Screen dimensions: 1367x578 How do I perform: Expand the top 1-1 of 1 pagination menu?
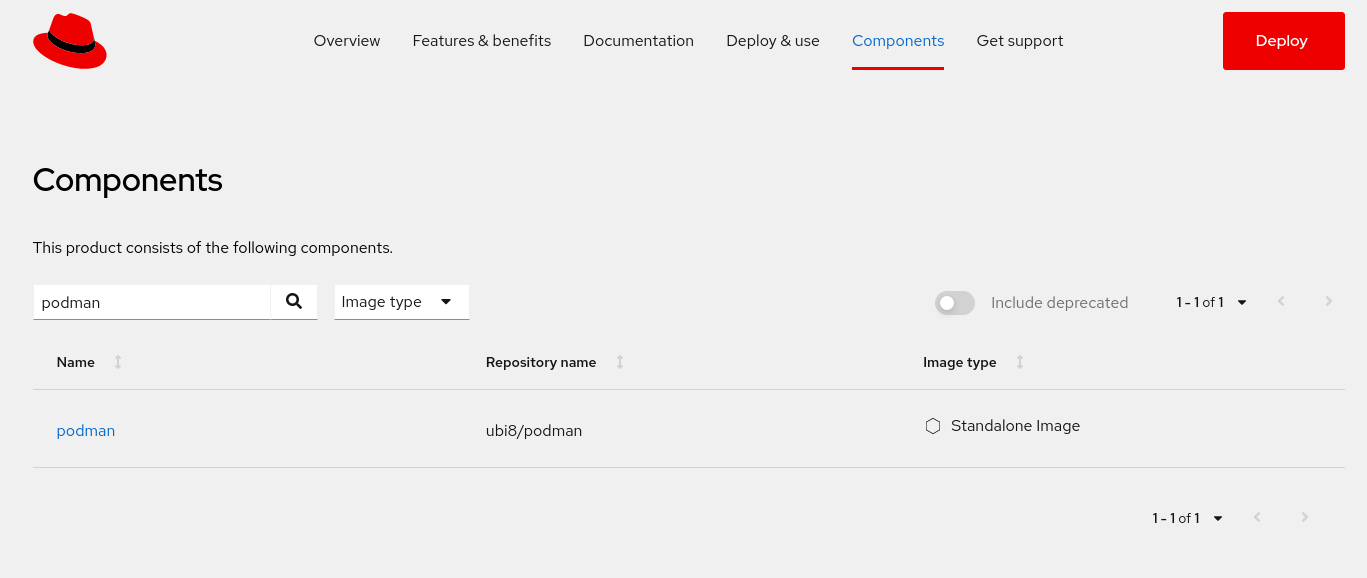[x=1211, y=302]
